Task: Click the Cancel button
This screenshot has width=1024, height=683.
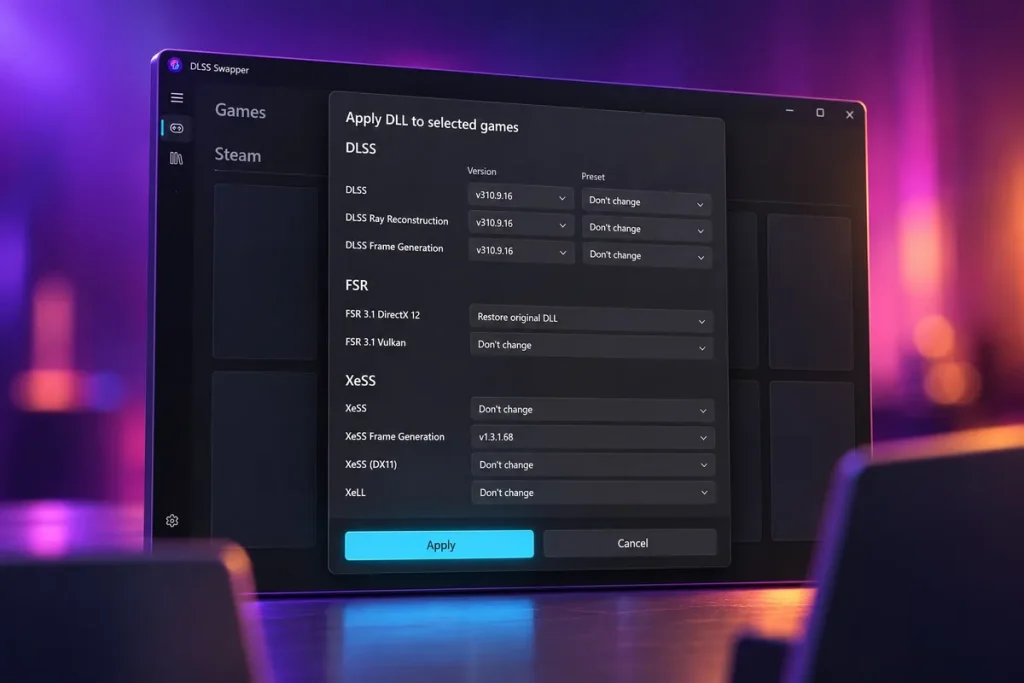Action: click(630, 543)
